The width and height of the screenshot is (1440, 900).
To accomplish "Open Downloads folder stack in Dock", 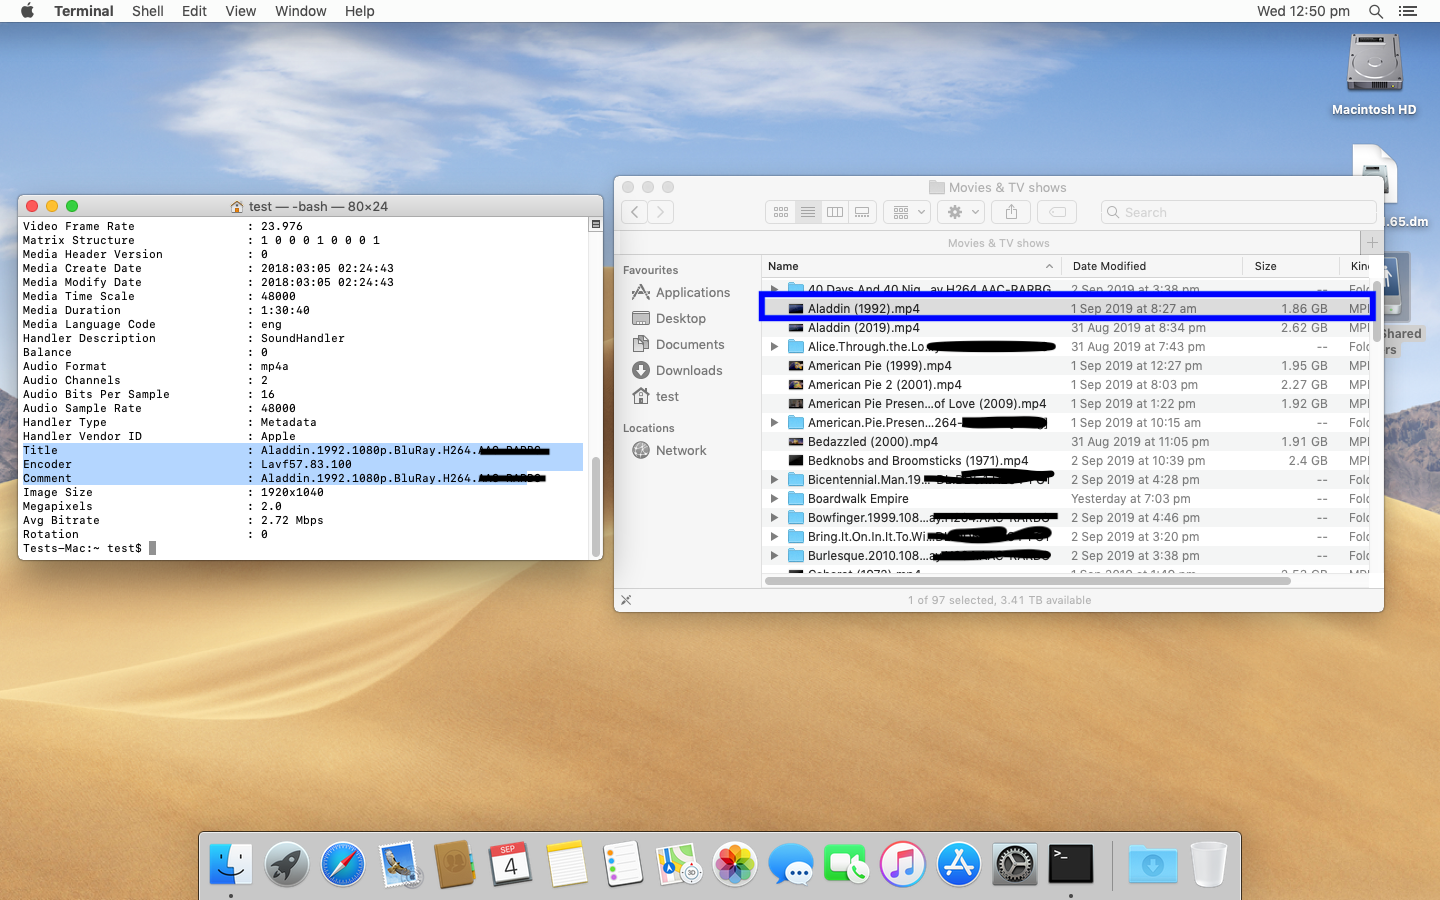I will [1153, 864].
